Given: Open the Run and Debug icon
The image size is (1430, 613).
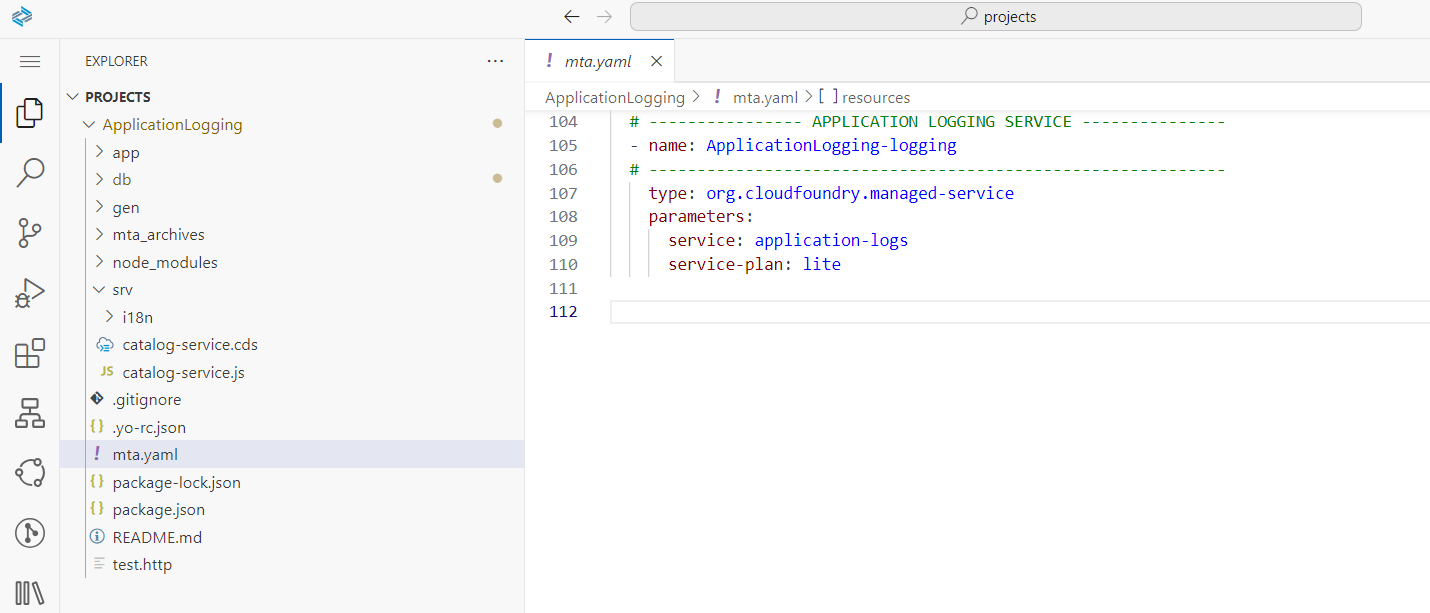Looking at the screenshot, I should [29, 293].
